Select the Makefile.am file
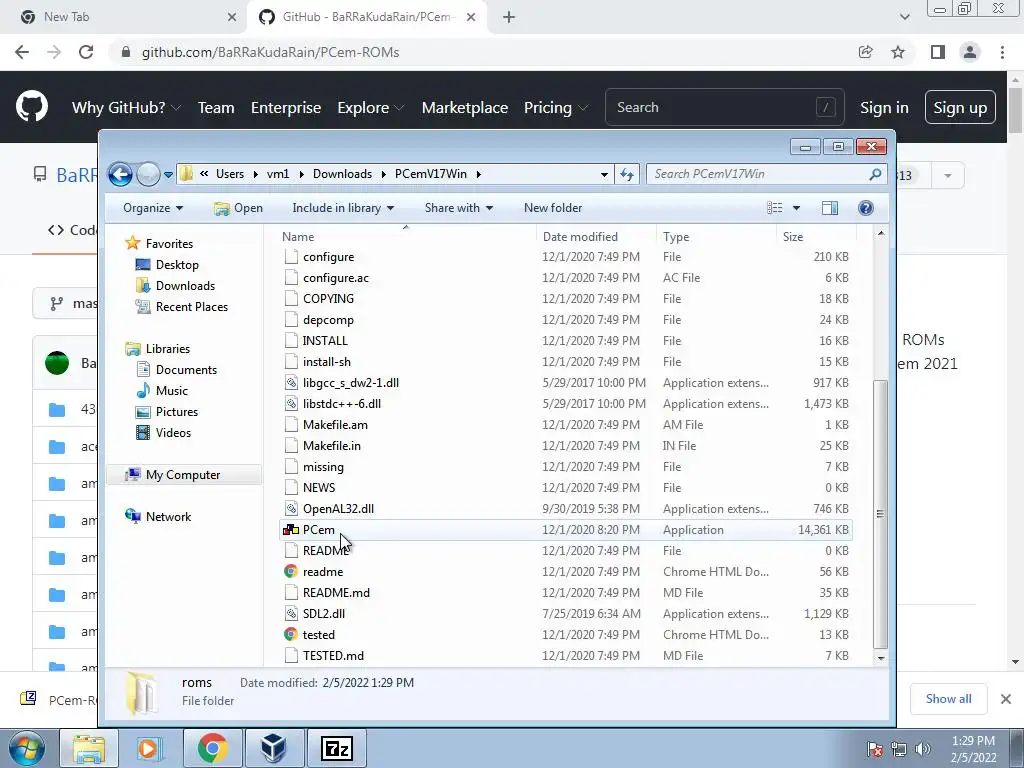 pyautogui.click(x=335, y=424)
